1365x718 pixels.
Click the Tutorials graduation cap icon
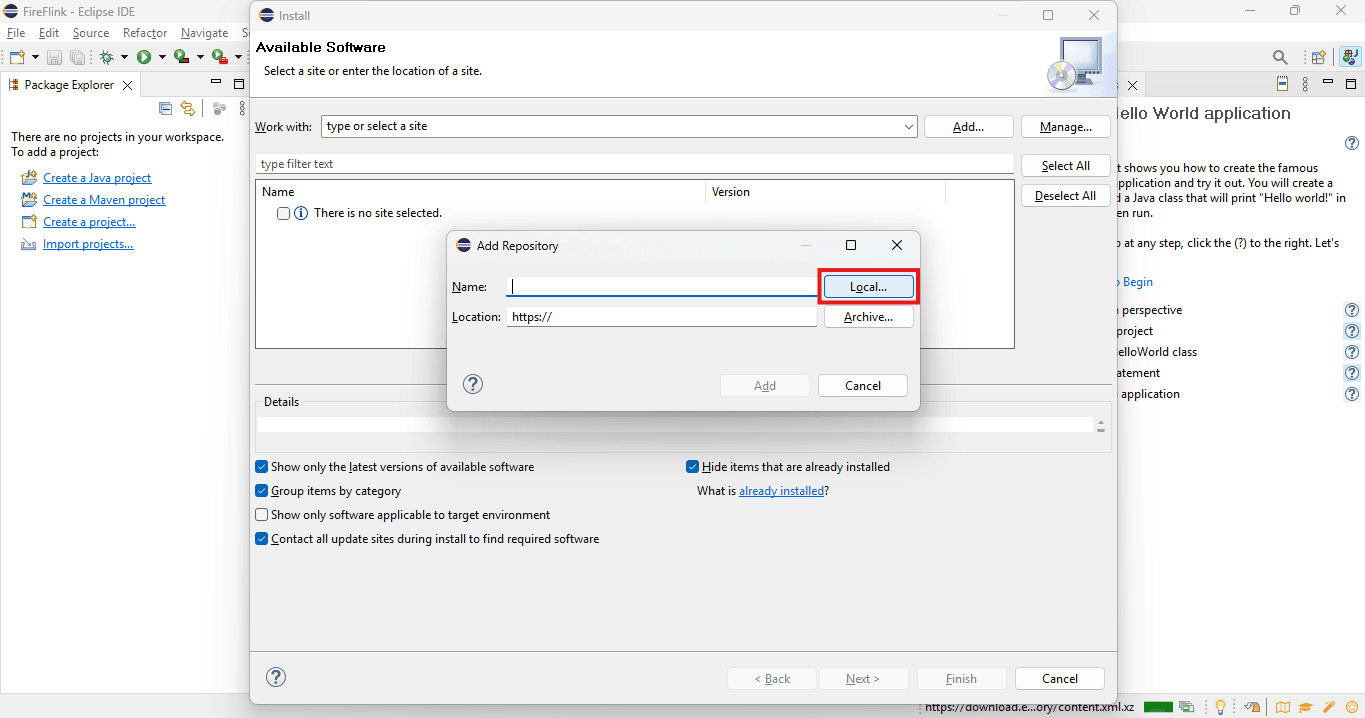point(1306,707)
